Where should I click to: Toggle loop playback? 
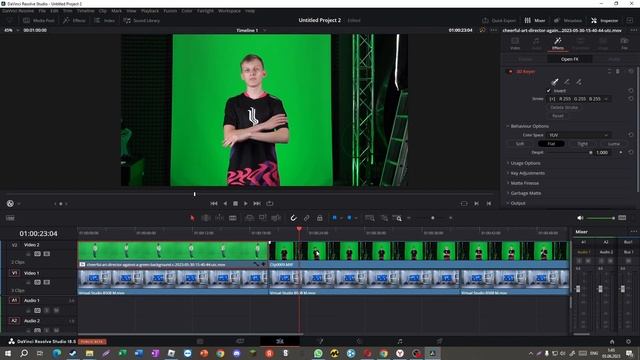pos(270,203)
